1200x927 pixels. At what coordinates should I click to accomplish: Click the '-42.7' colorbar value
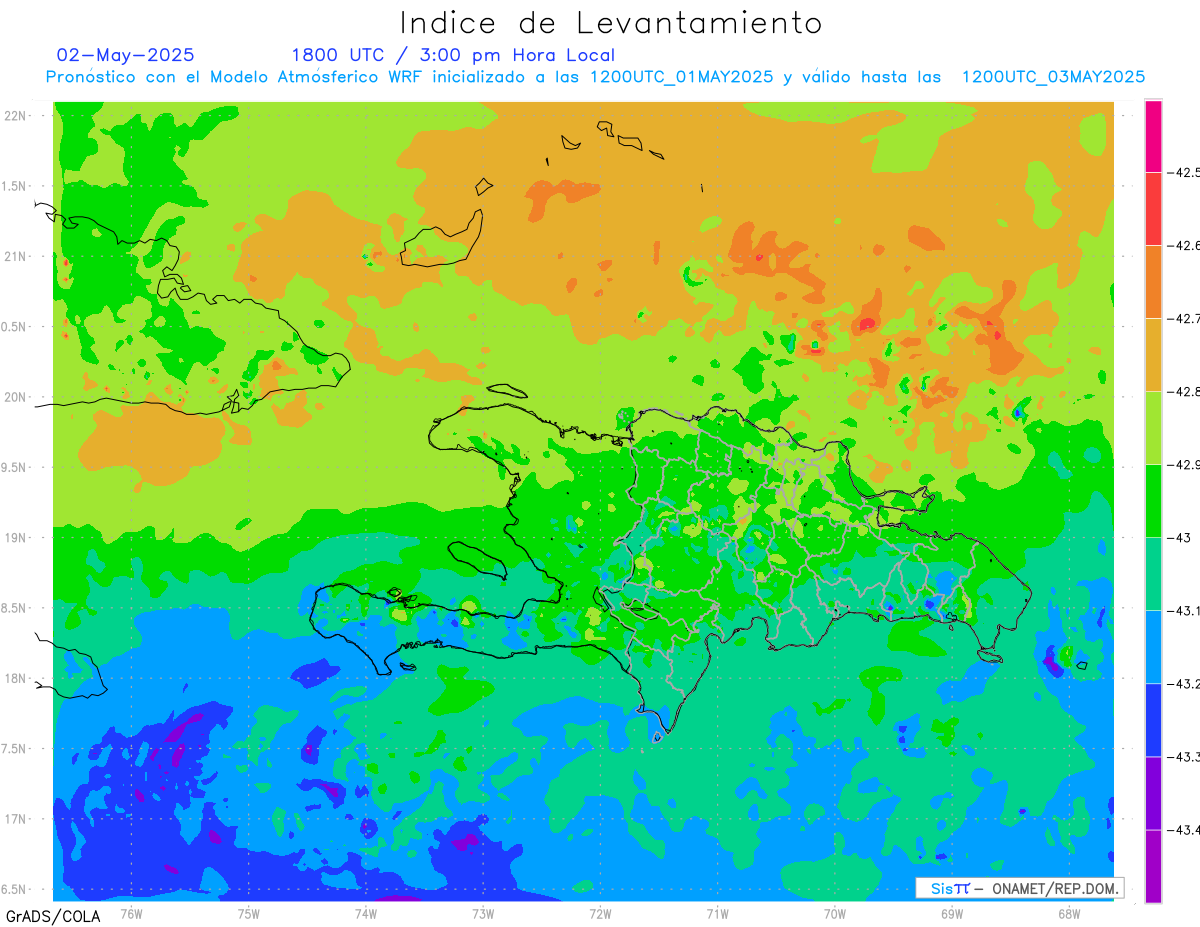[x=1184, y=319]
